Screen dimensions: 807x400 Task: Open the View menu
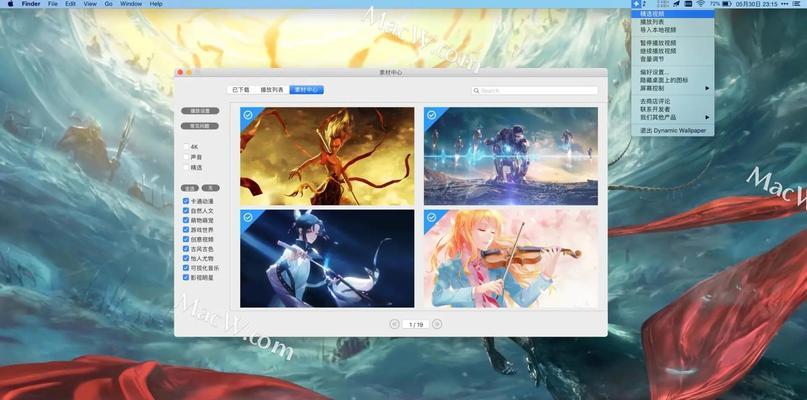click(x=90, y=4)
